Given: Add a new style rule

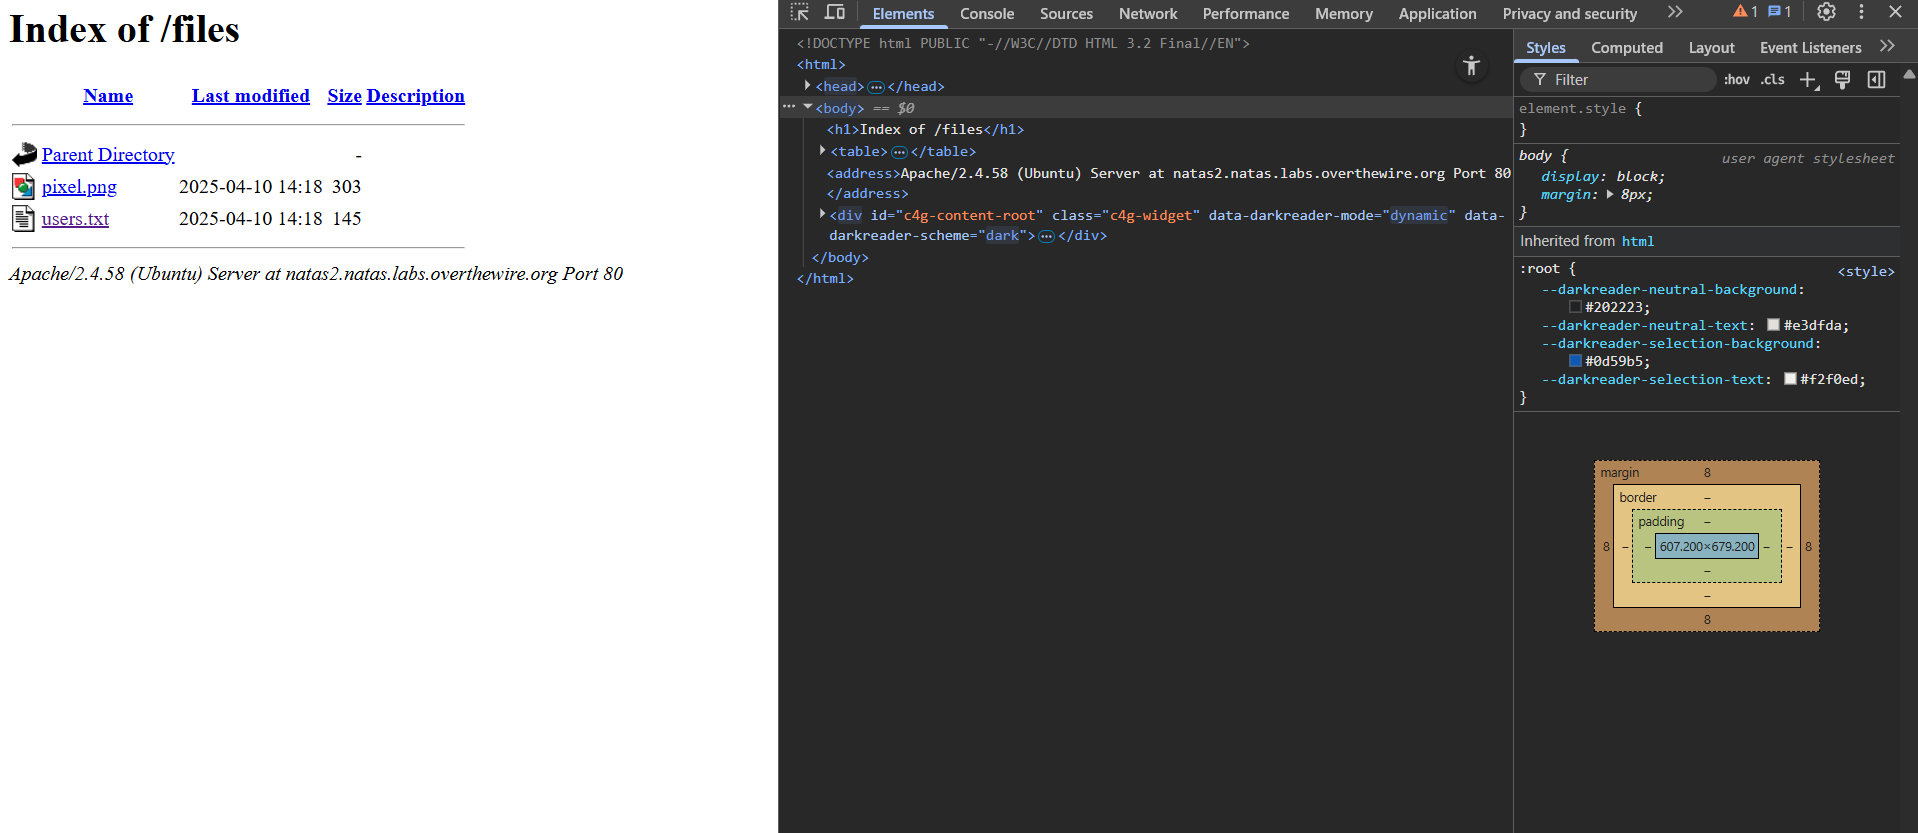Looking at the screenshot, I should tap(1808, 80).
